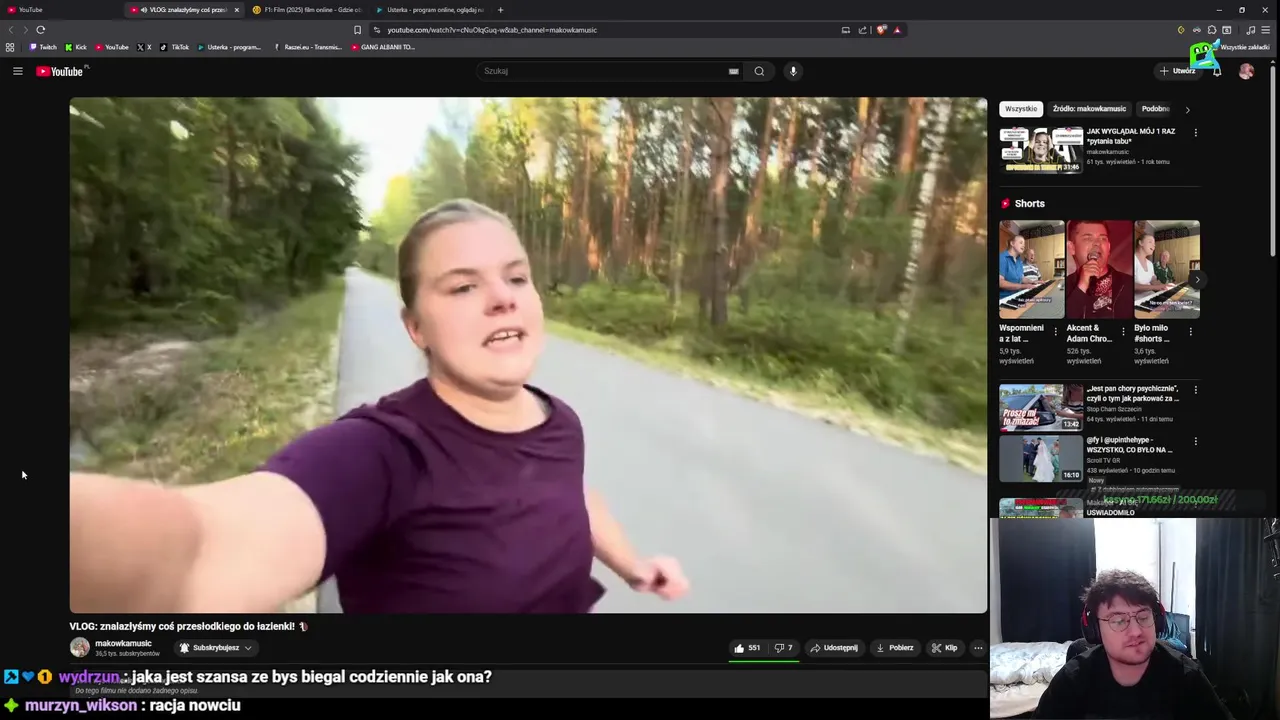Open the 'Jest pan chory psychicznie' video thumbnail
Viewport: 1280px width, 720px height.
pyautogui.click(x=1041, y=407)
